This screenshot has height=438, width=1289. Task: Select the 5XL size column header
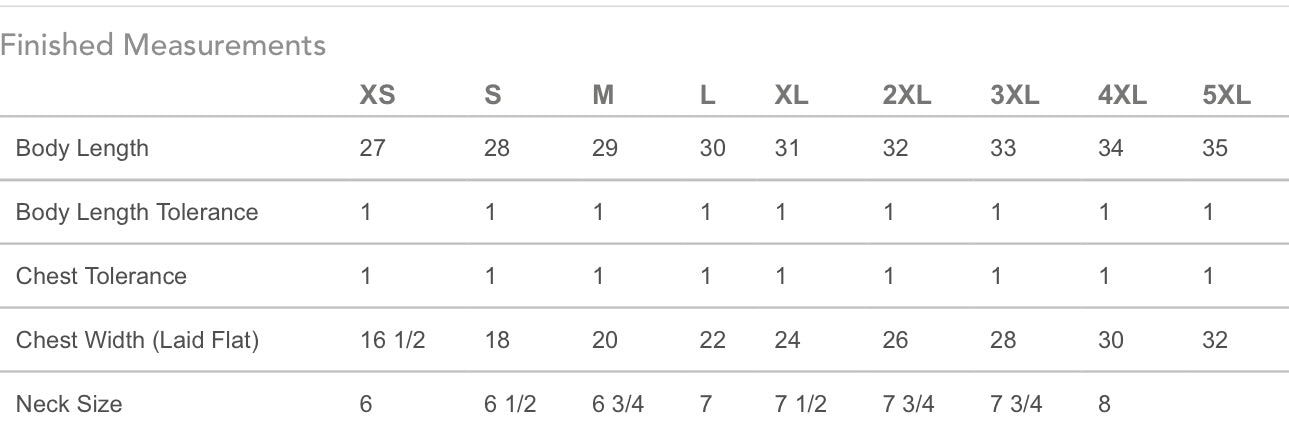click(1226, 96)
